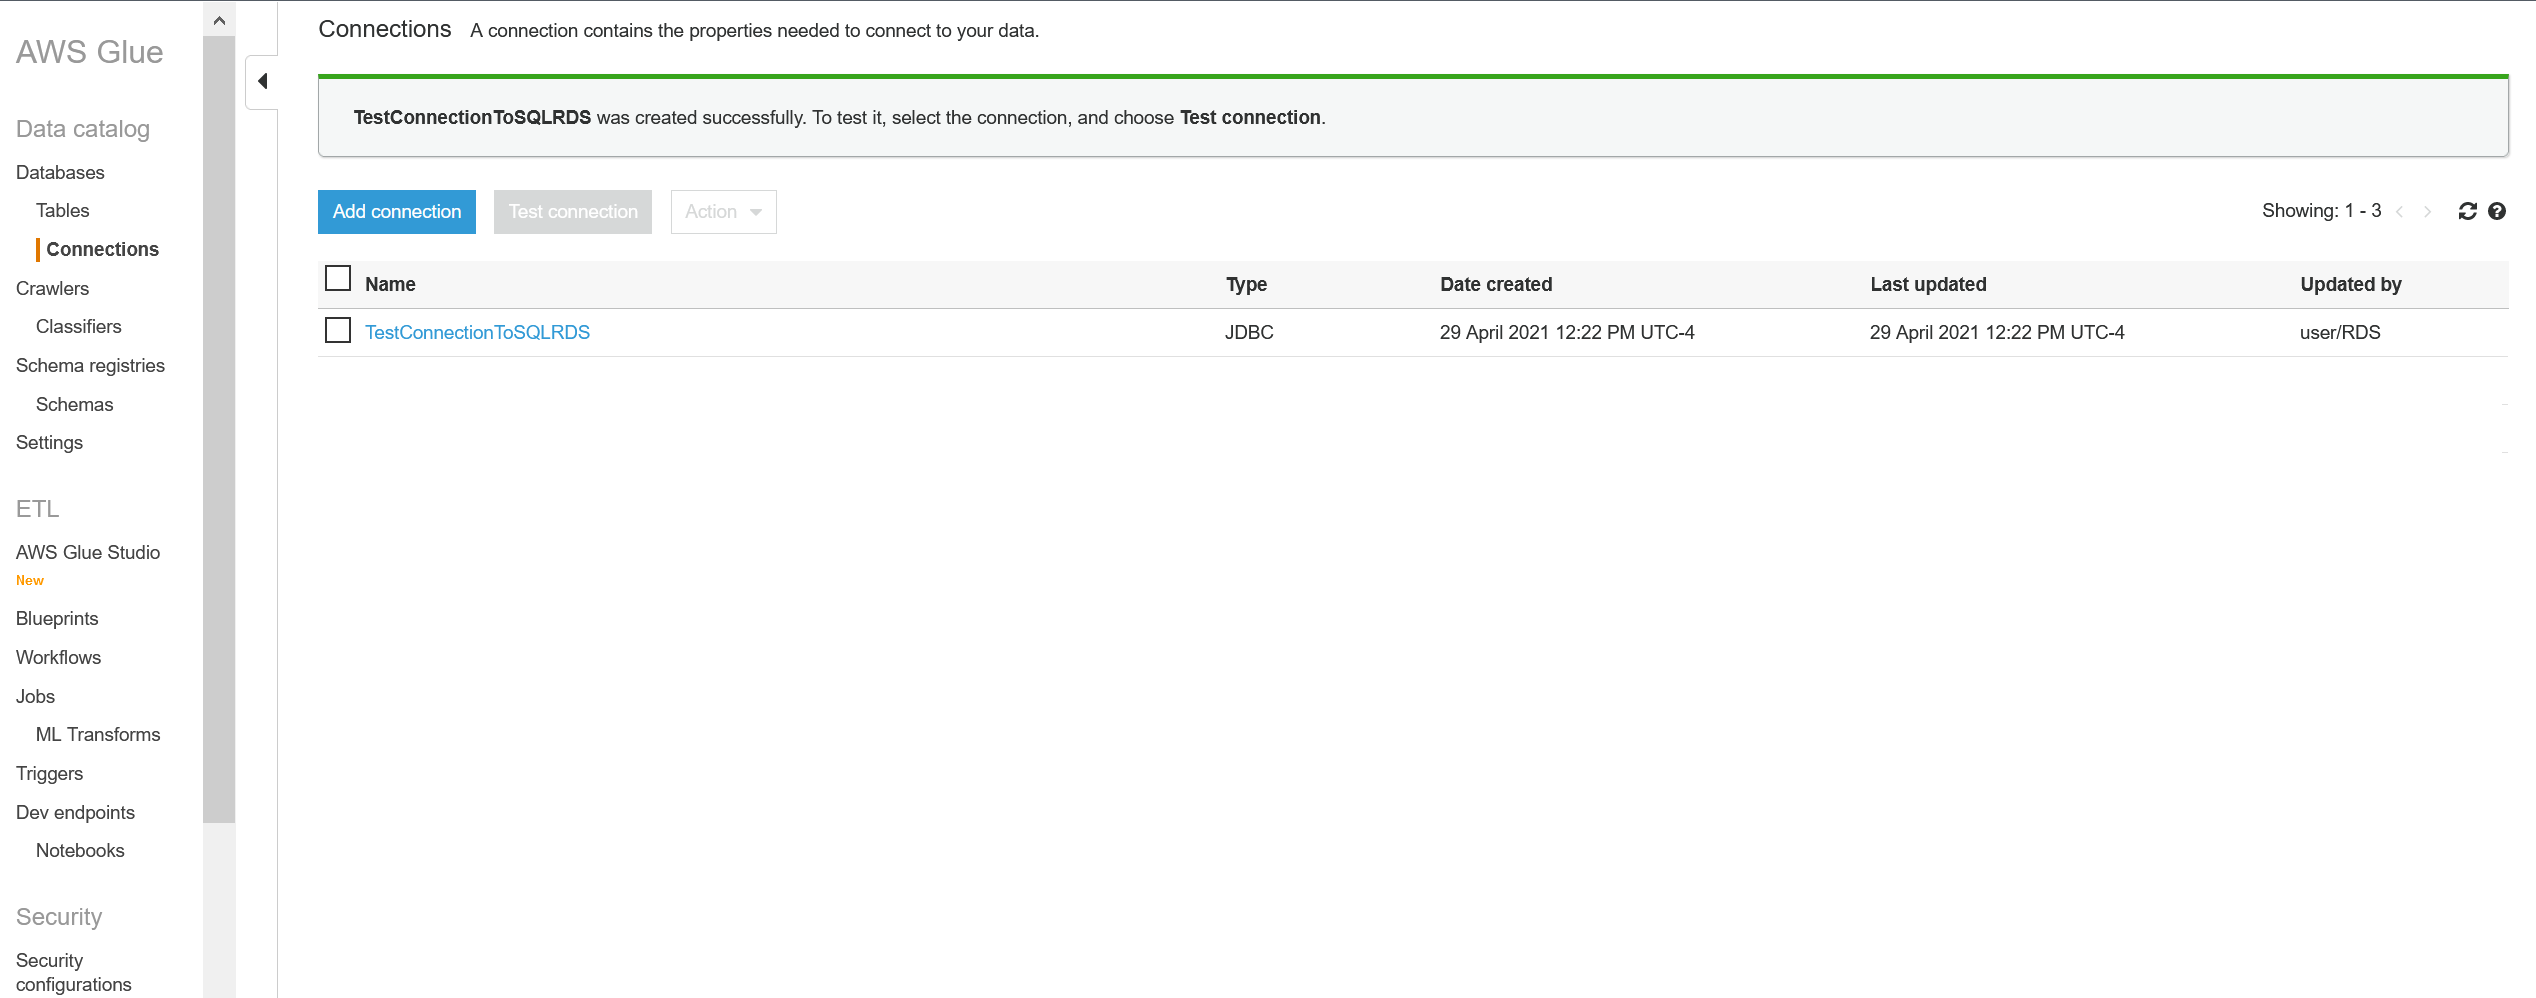Open AWS Glue Studio from sidebar

(88, 552)
